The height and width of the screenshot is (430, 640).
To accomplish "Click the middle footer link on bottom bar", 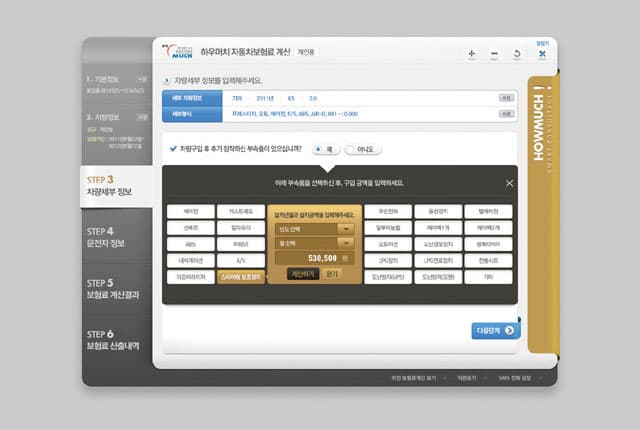I will coord(467,379).
